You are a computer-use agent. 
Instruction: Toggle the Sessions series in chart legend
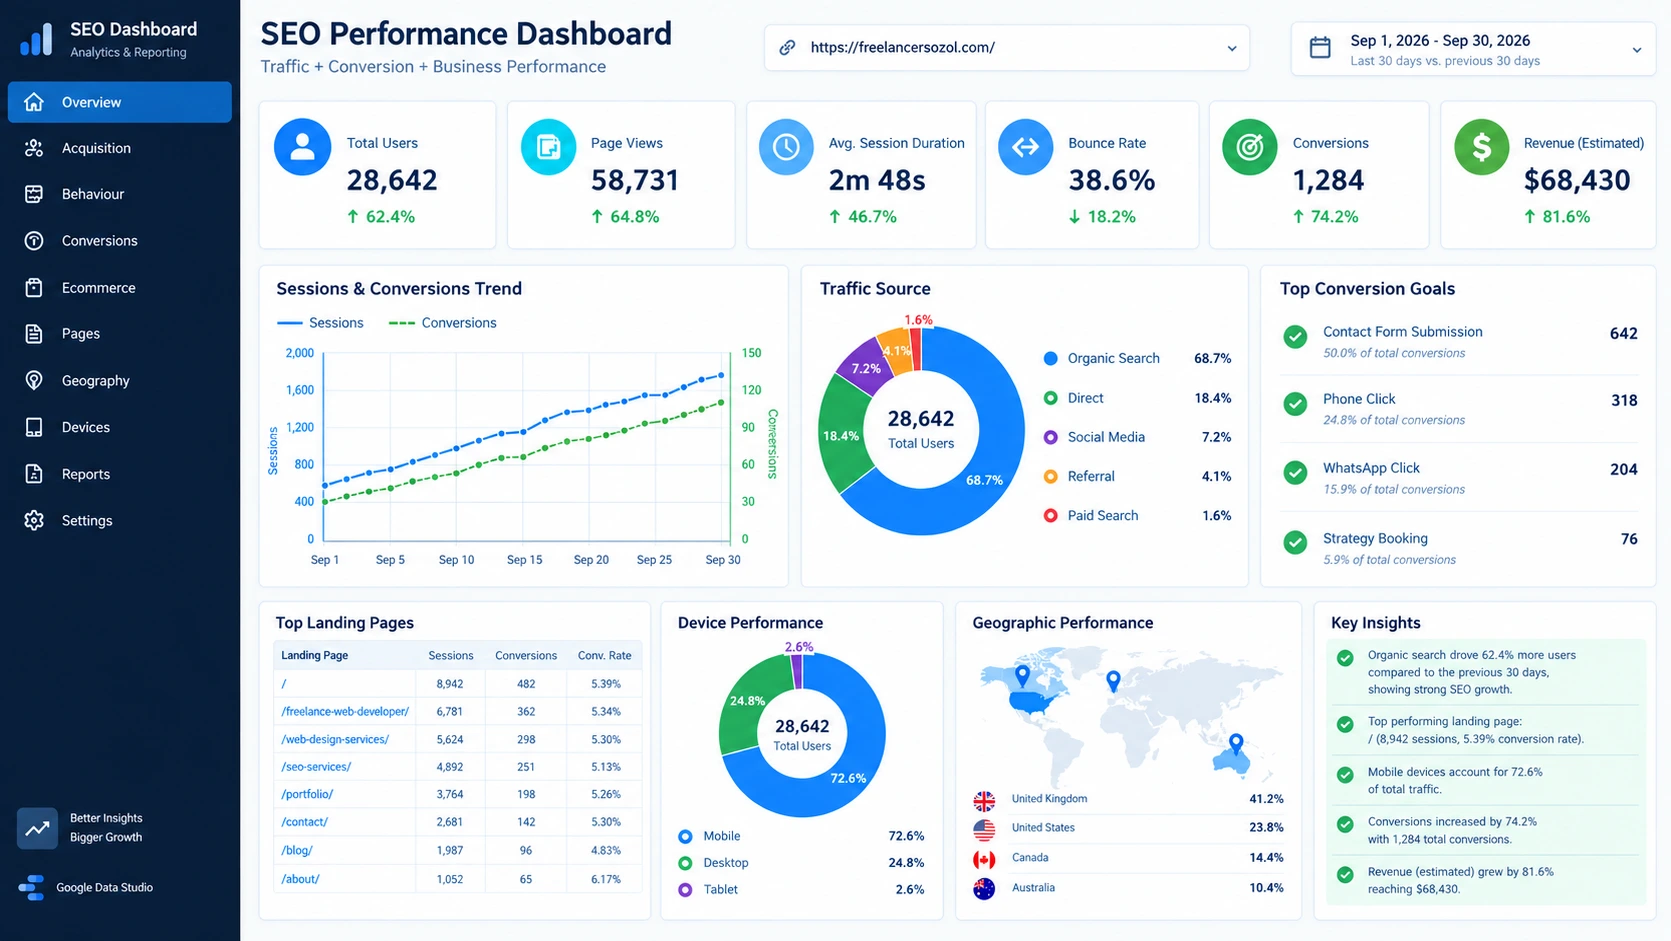(x=320, y=323)
